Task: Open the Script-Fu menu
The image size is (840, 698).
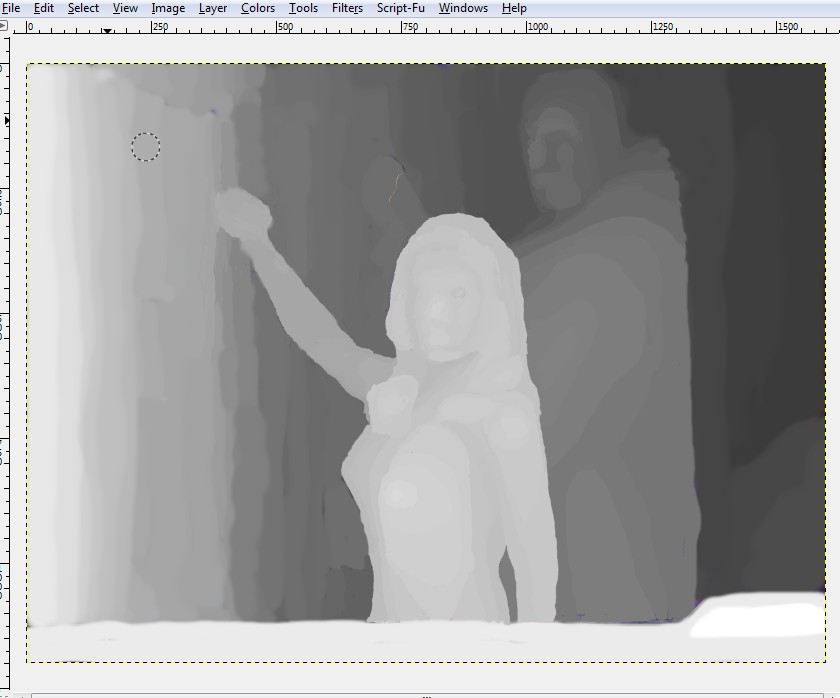Action: pos(401,8)
